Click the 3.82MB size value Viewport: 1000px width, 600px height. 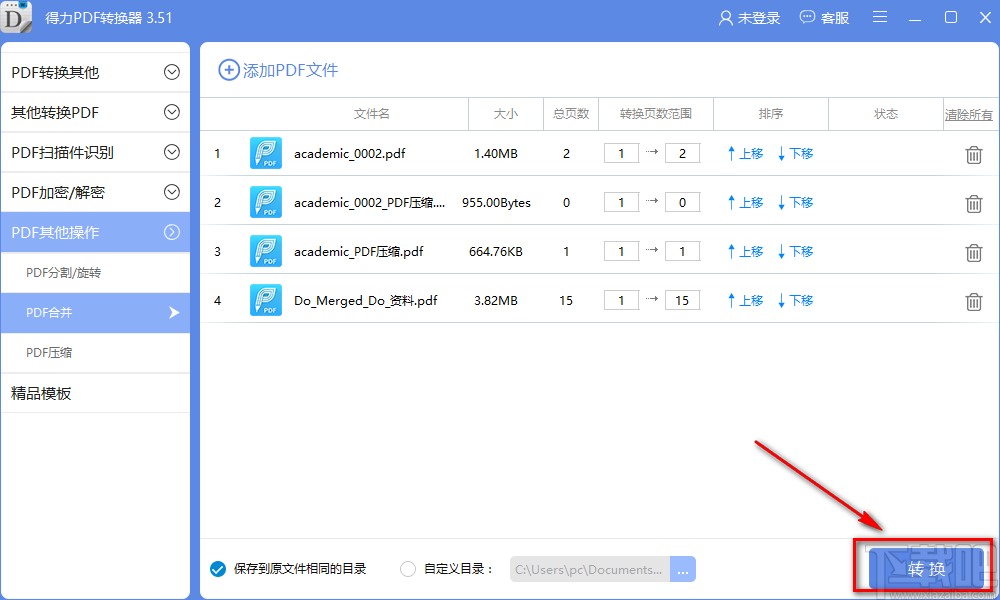496,300
